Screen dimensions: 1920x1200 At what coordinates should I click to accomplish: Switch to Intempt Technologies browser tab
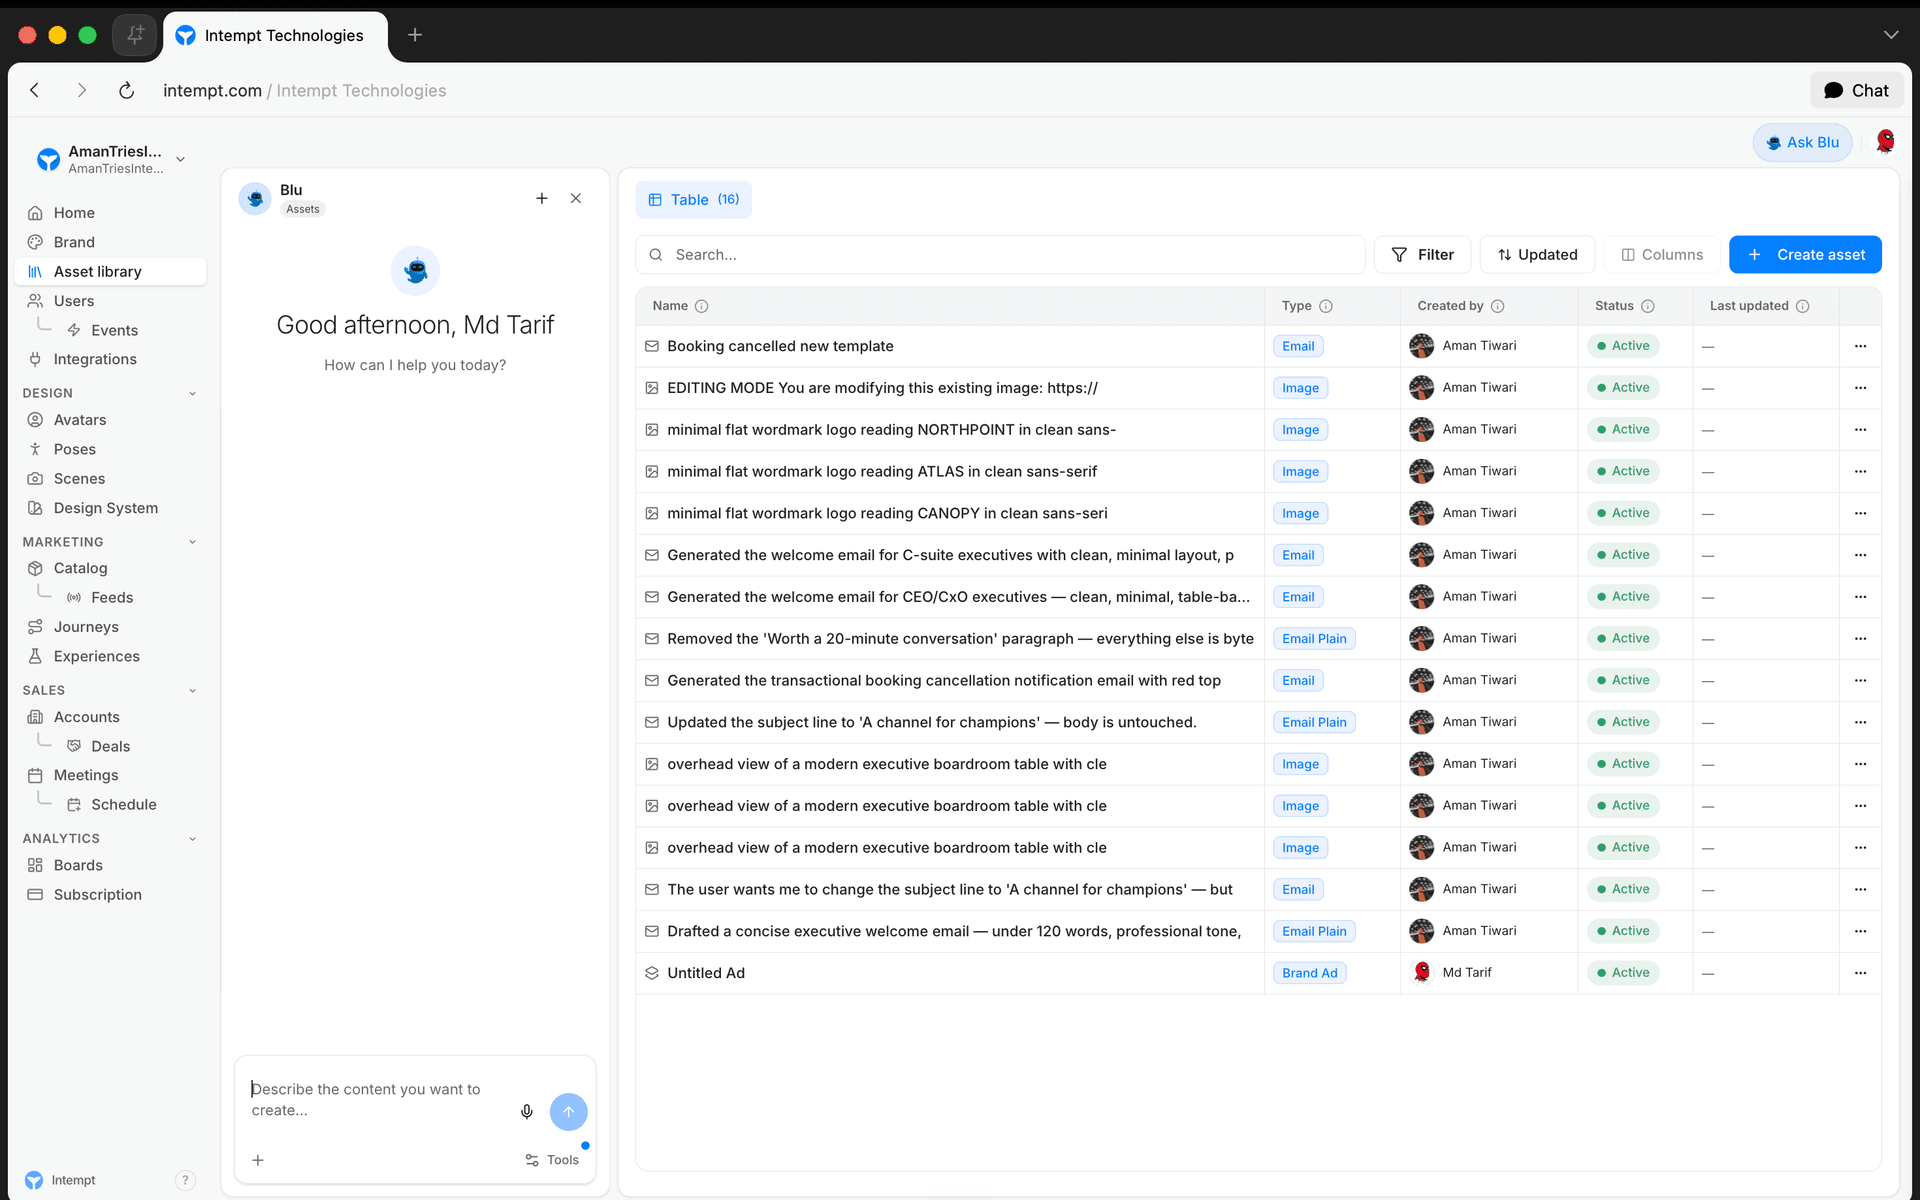pyautogui.click(x=275, y=35)
